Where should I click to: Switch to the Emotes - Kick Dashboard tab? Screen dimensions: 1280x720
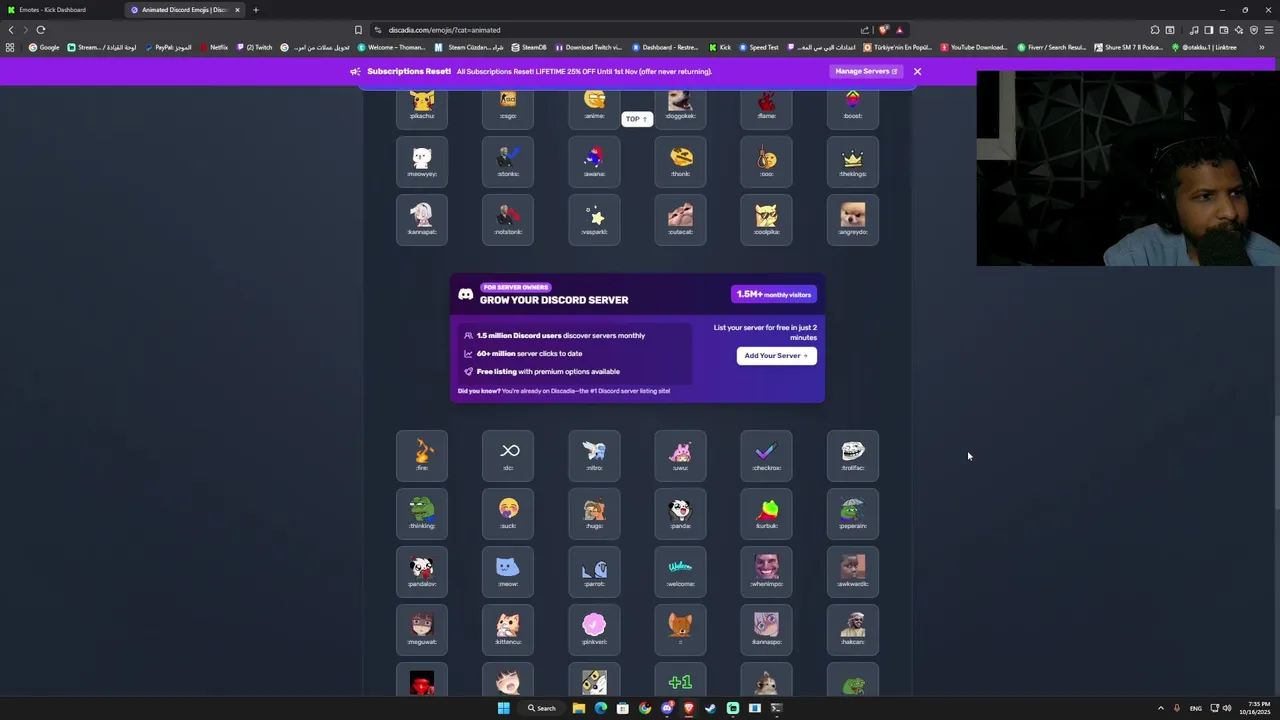(x=58, y=10)
